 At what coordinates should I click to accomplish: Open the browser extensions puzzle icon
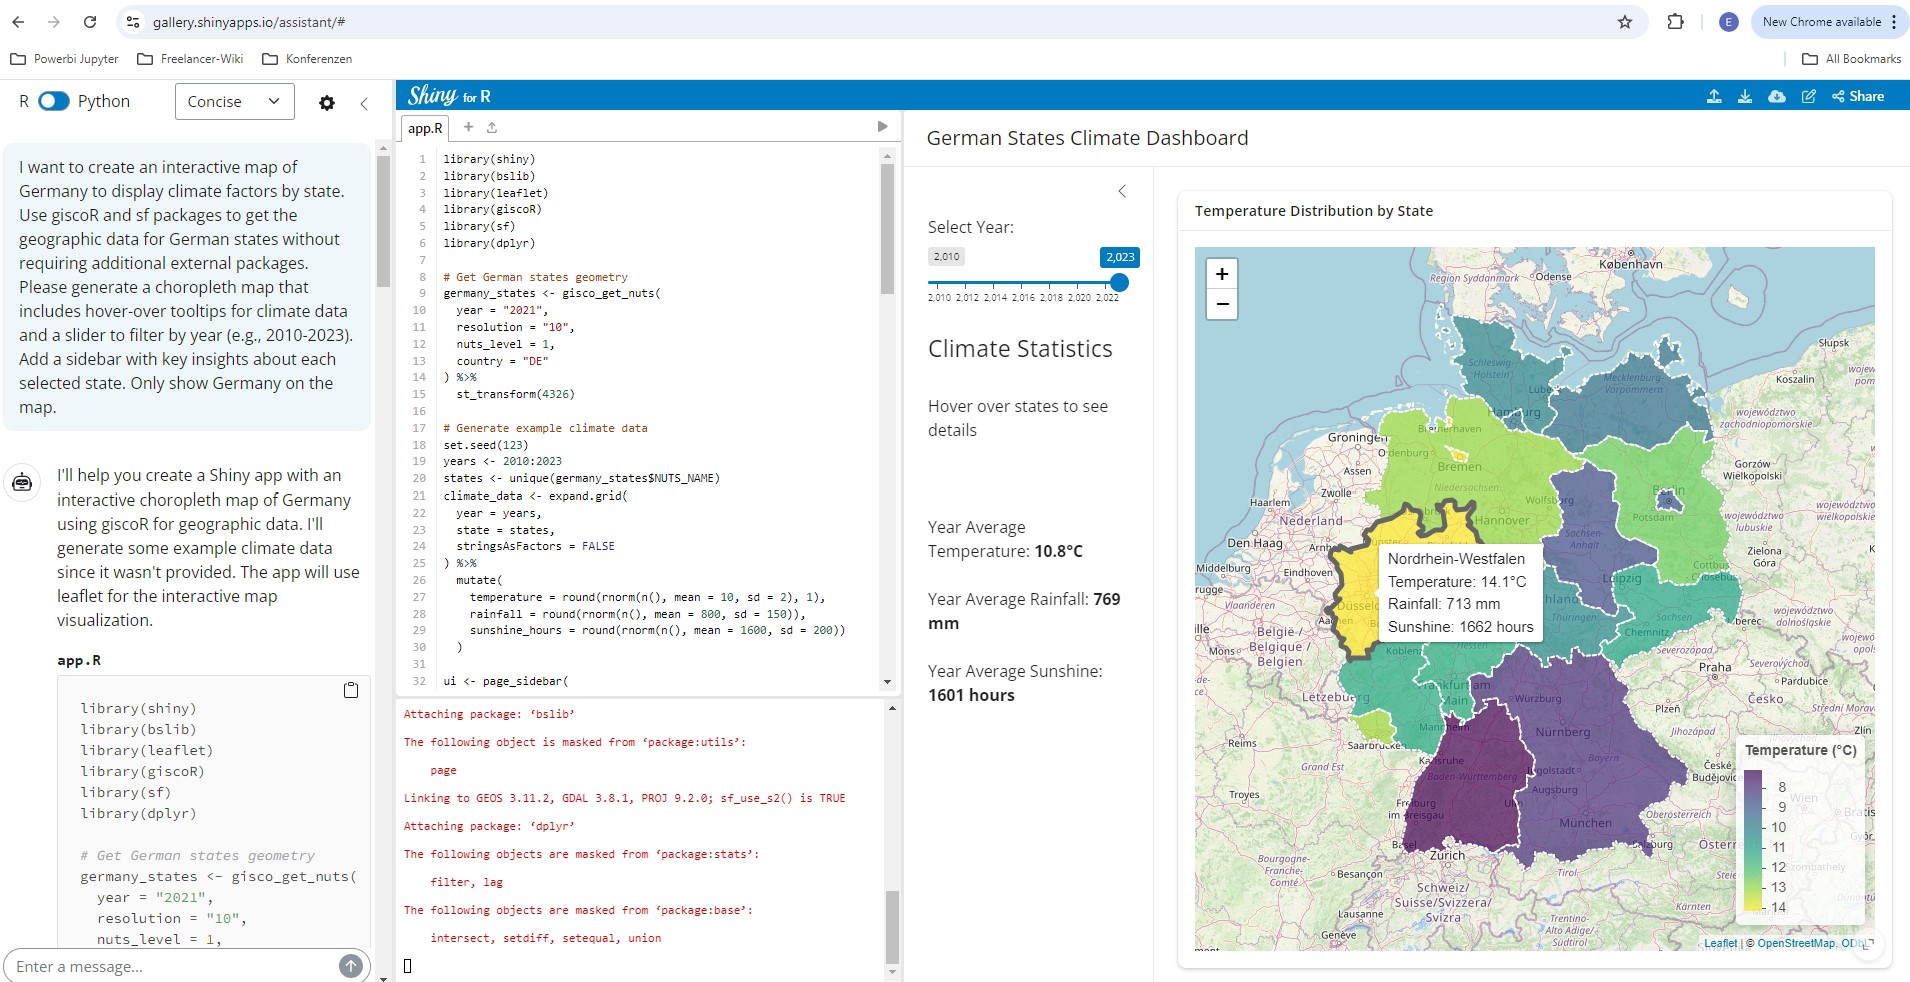point(1675,22)
